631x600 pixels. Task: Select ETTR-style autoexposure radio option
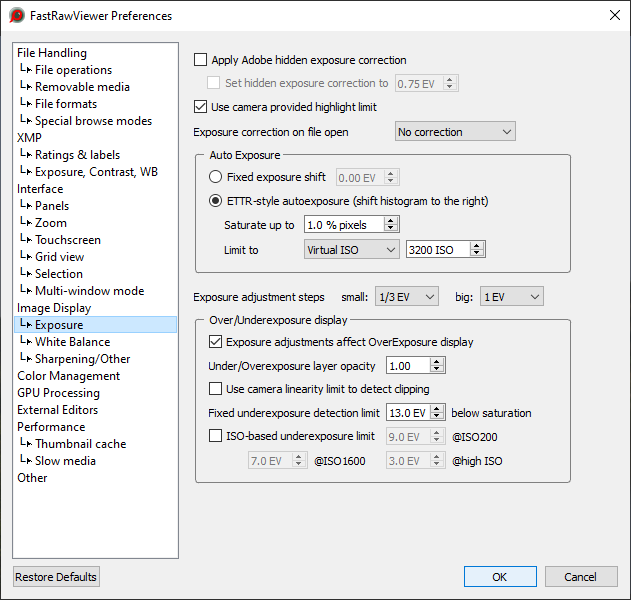pos(216,201)
